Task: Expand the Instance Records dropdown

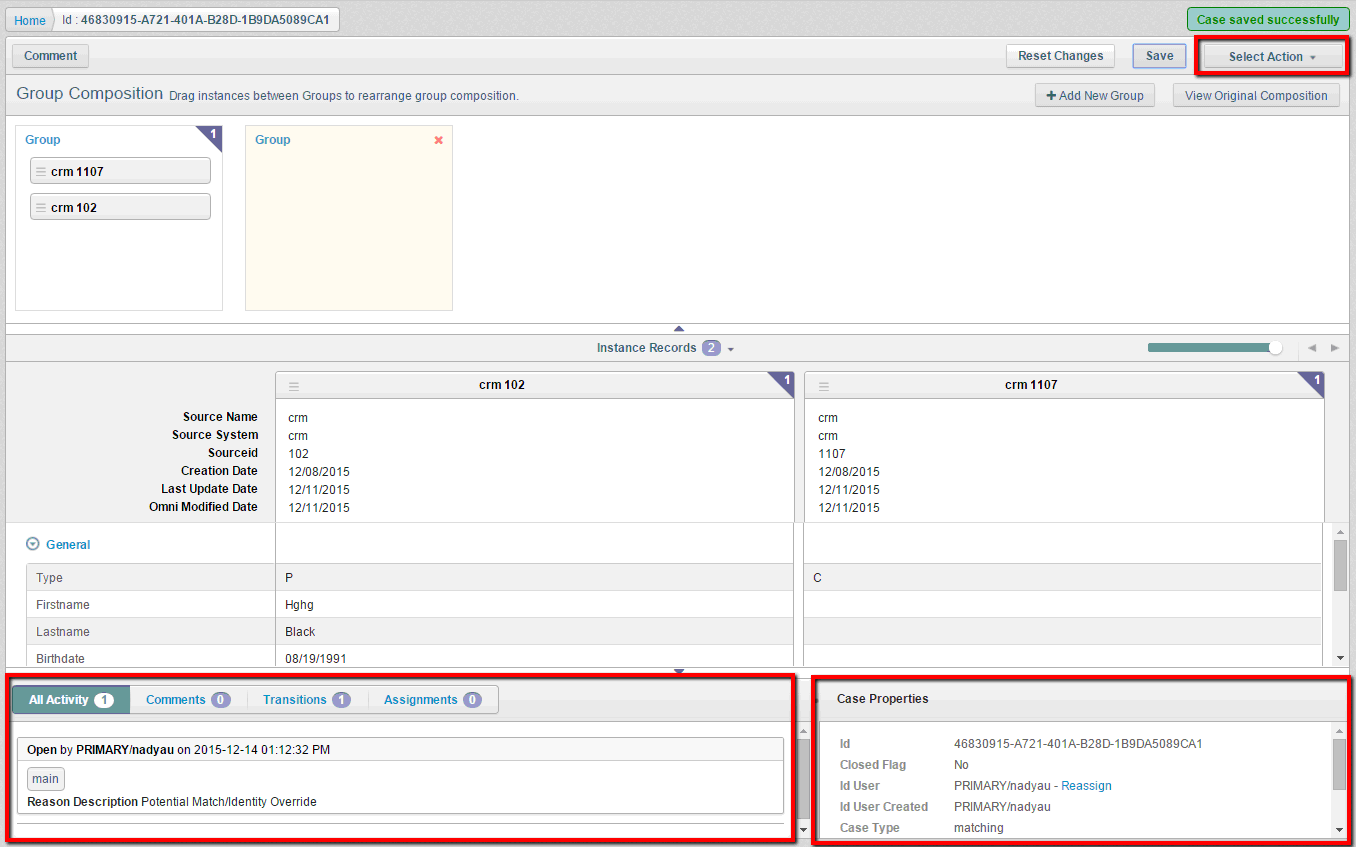Action: pyautogui.click(x=731, y=349)
